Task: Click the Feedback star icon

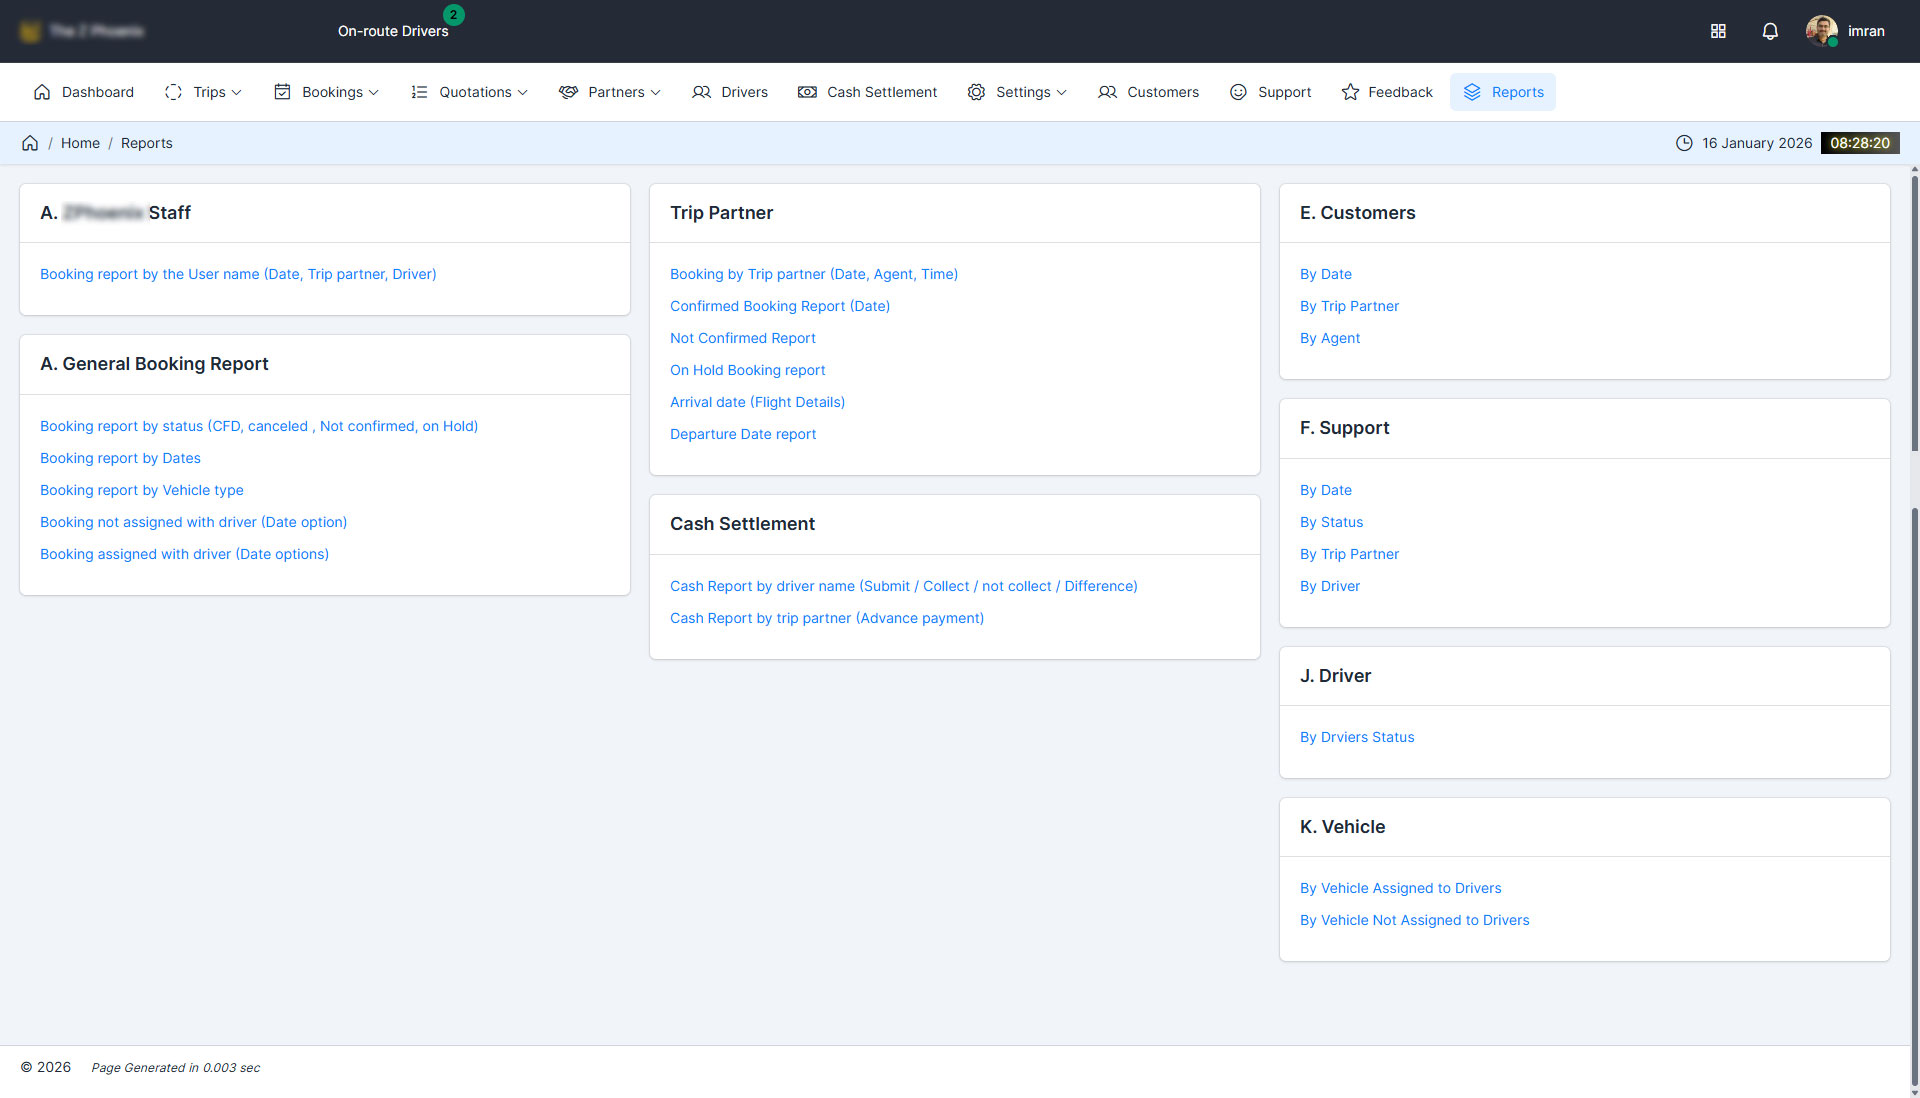Action: (1350, 92)
